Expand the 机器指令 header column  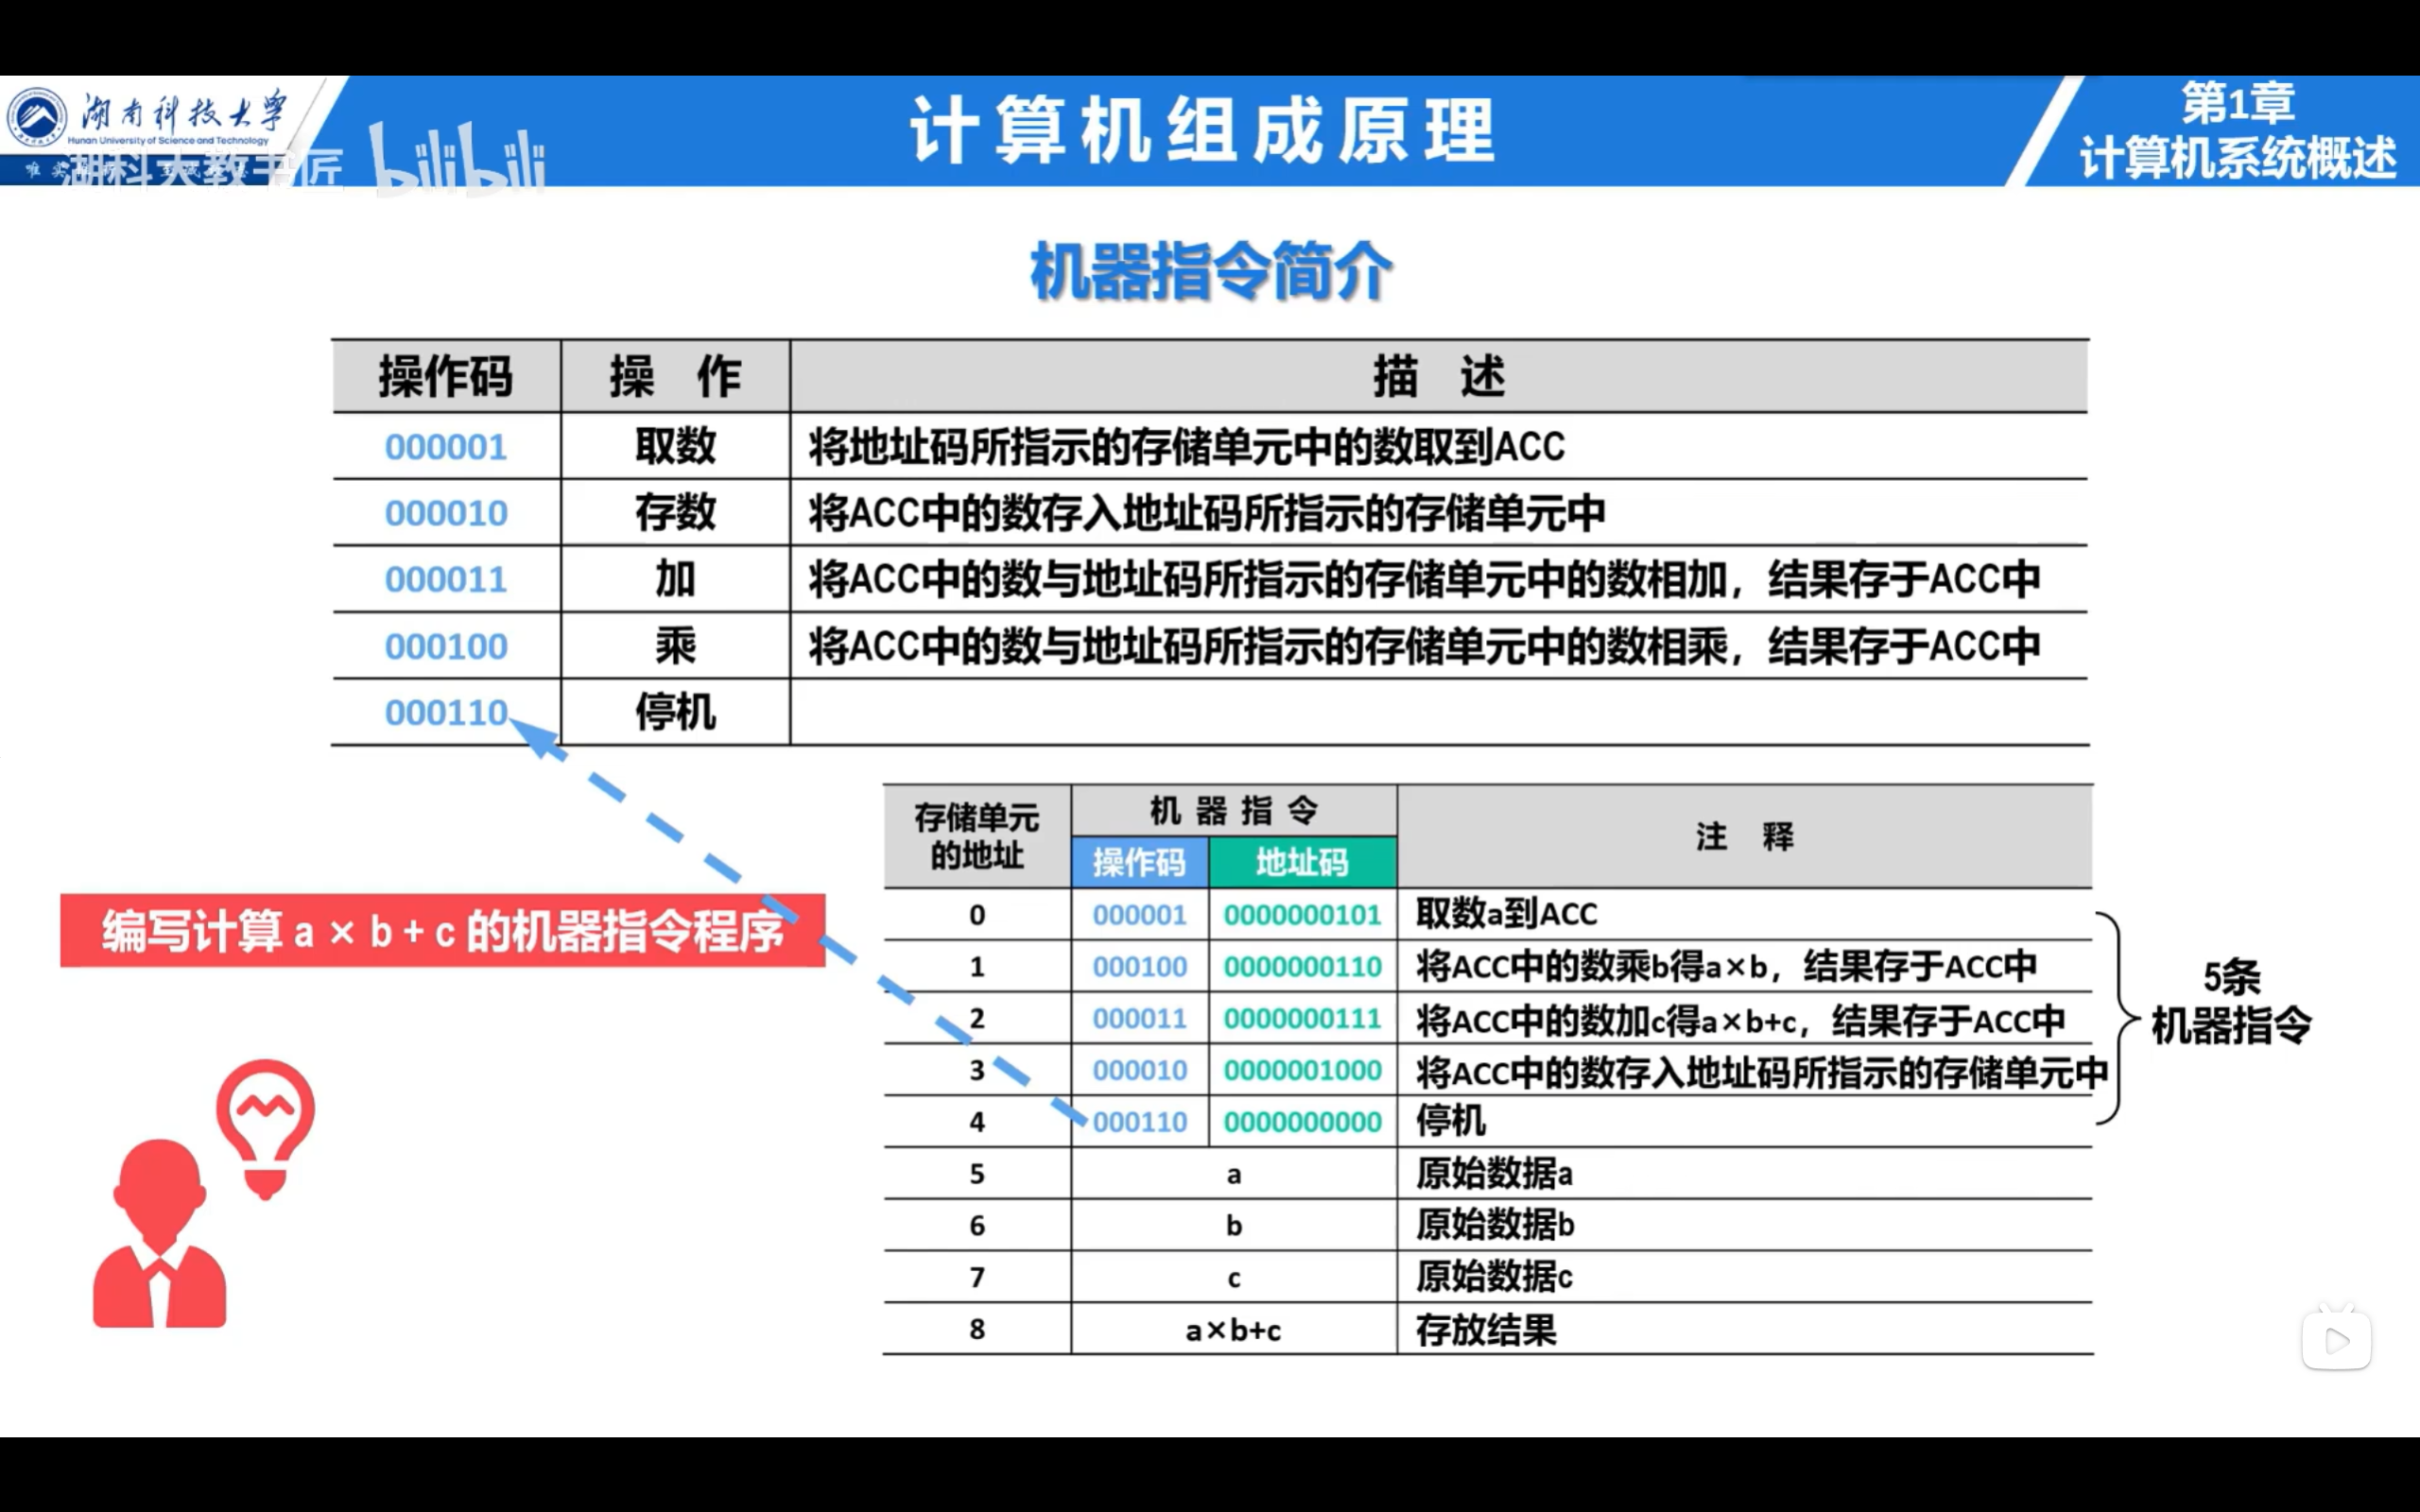click(1235, 810)
